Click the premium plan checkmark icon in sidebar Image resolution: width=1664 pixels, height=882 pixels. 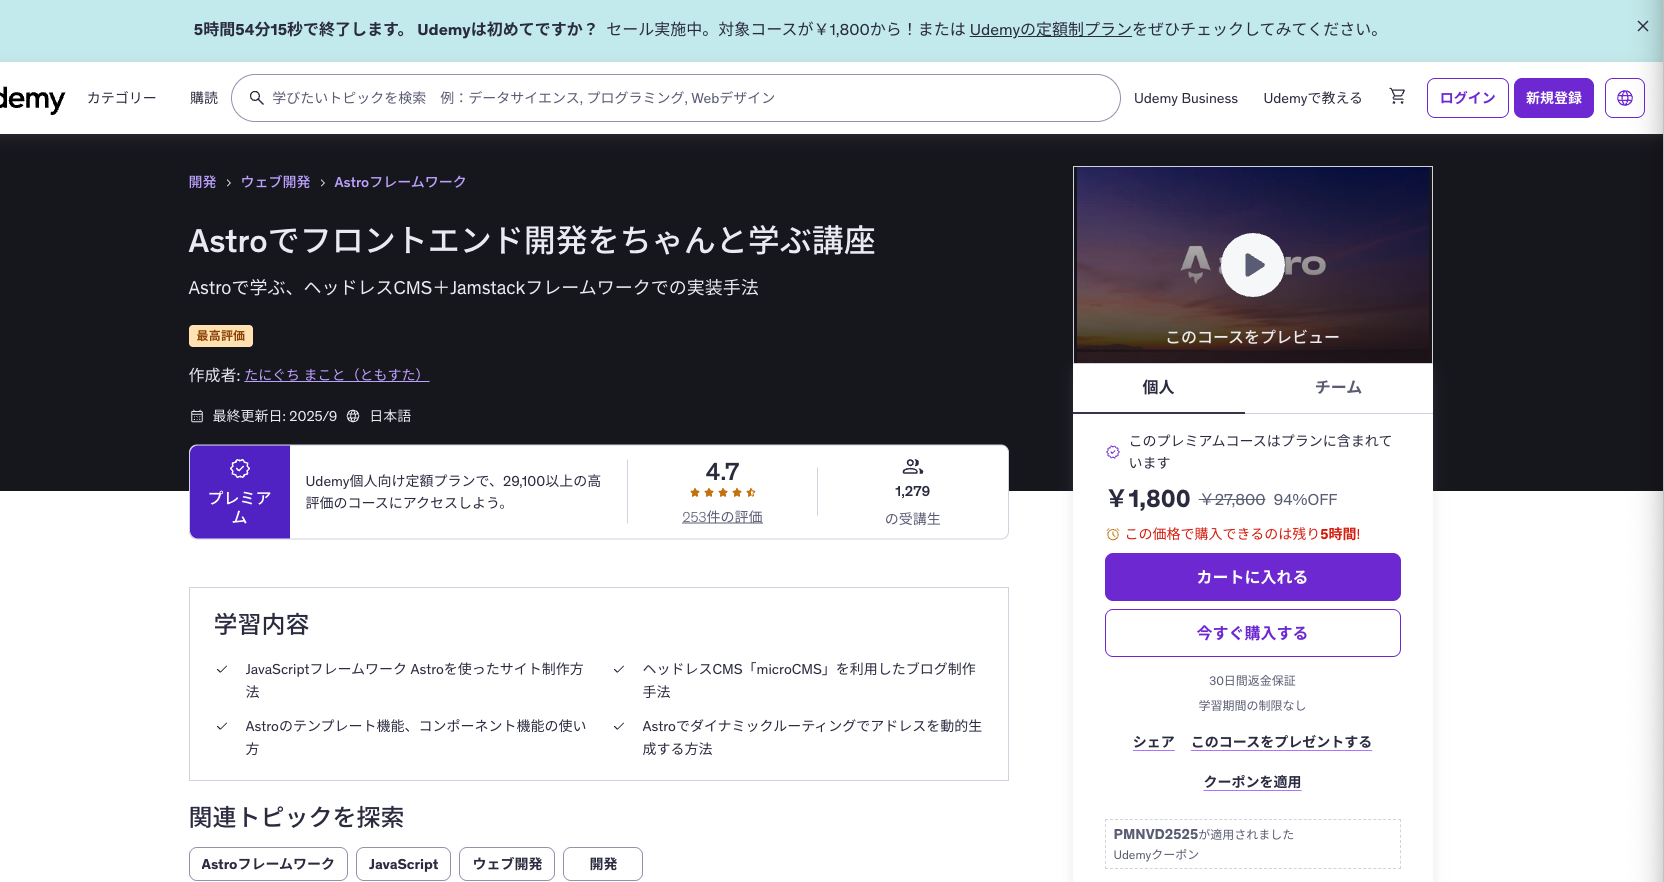[x=1113, y=452]
